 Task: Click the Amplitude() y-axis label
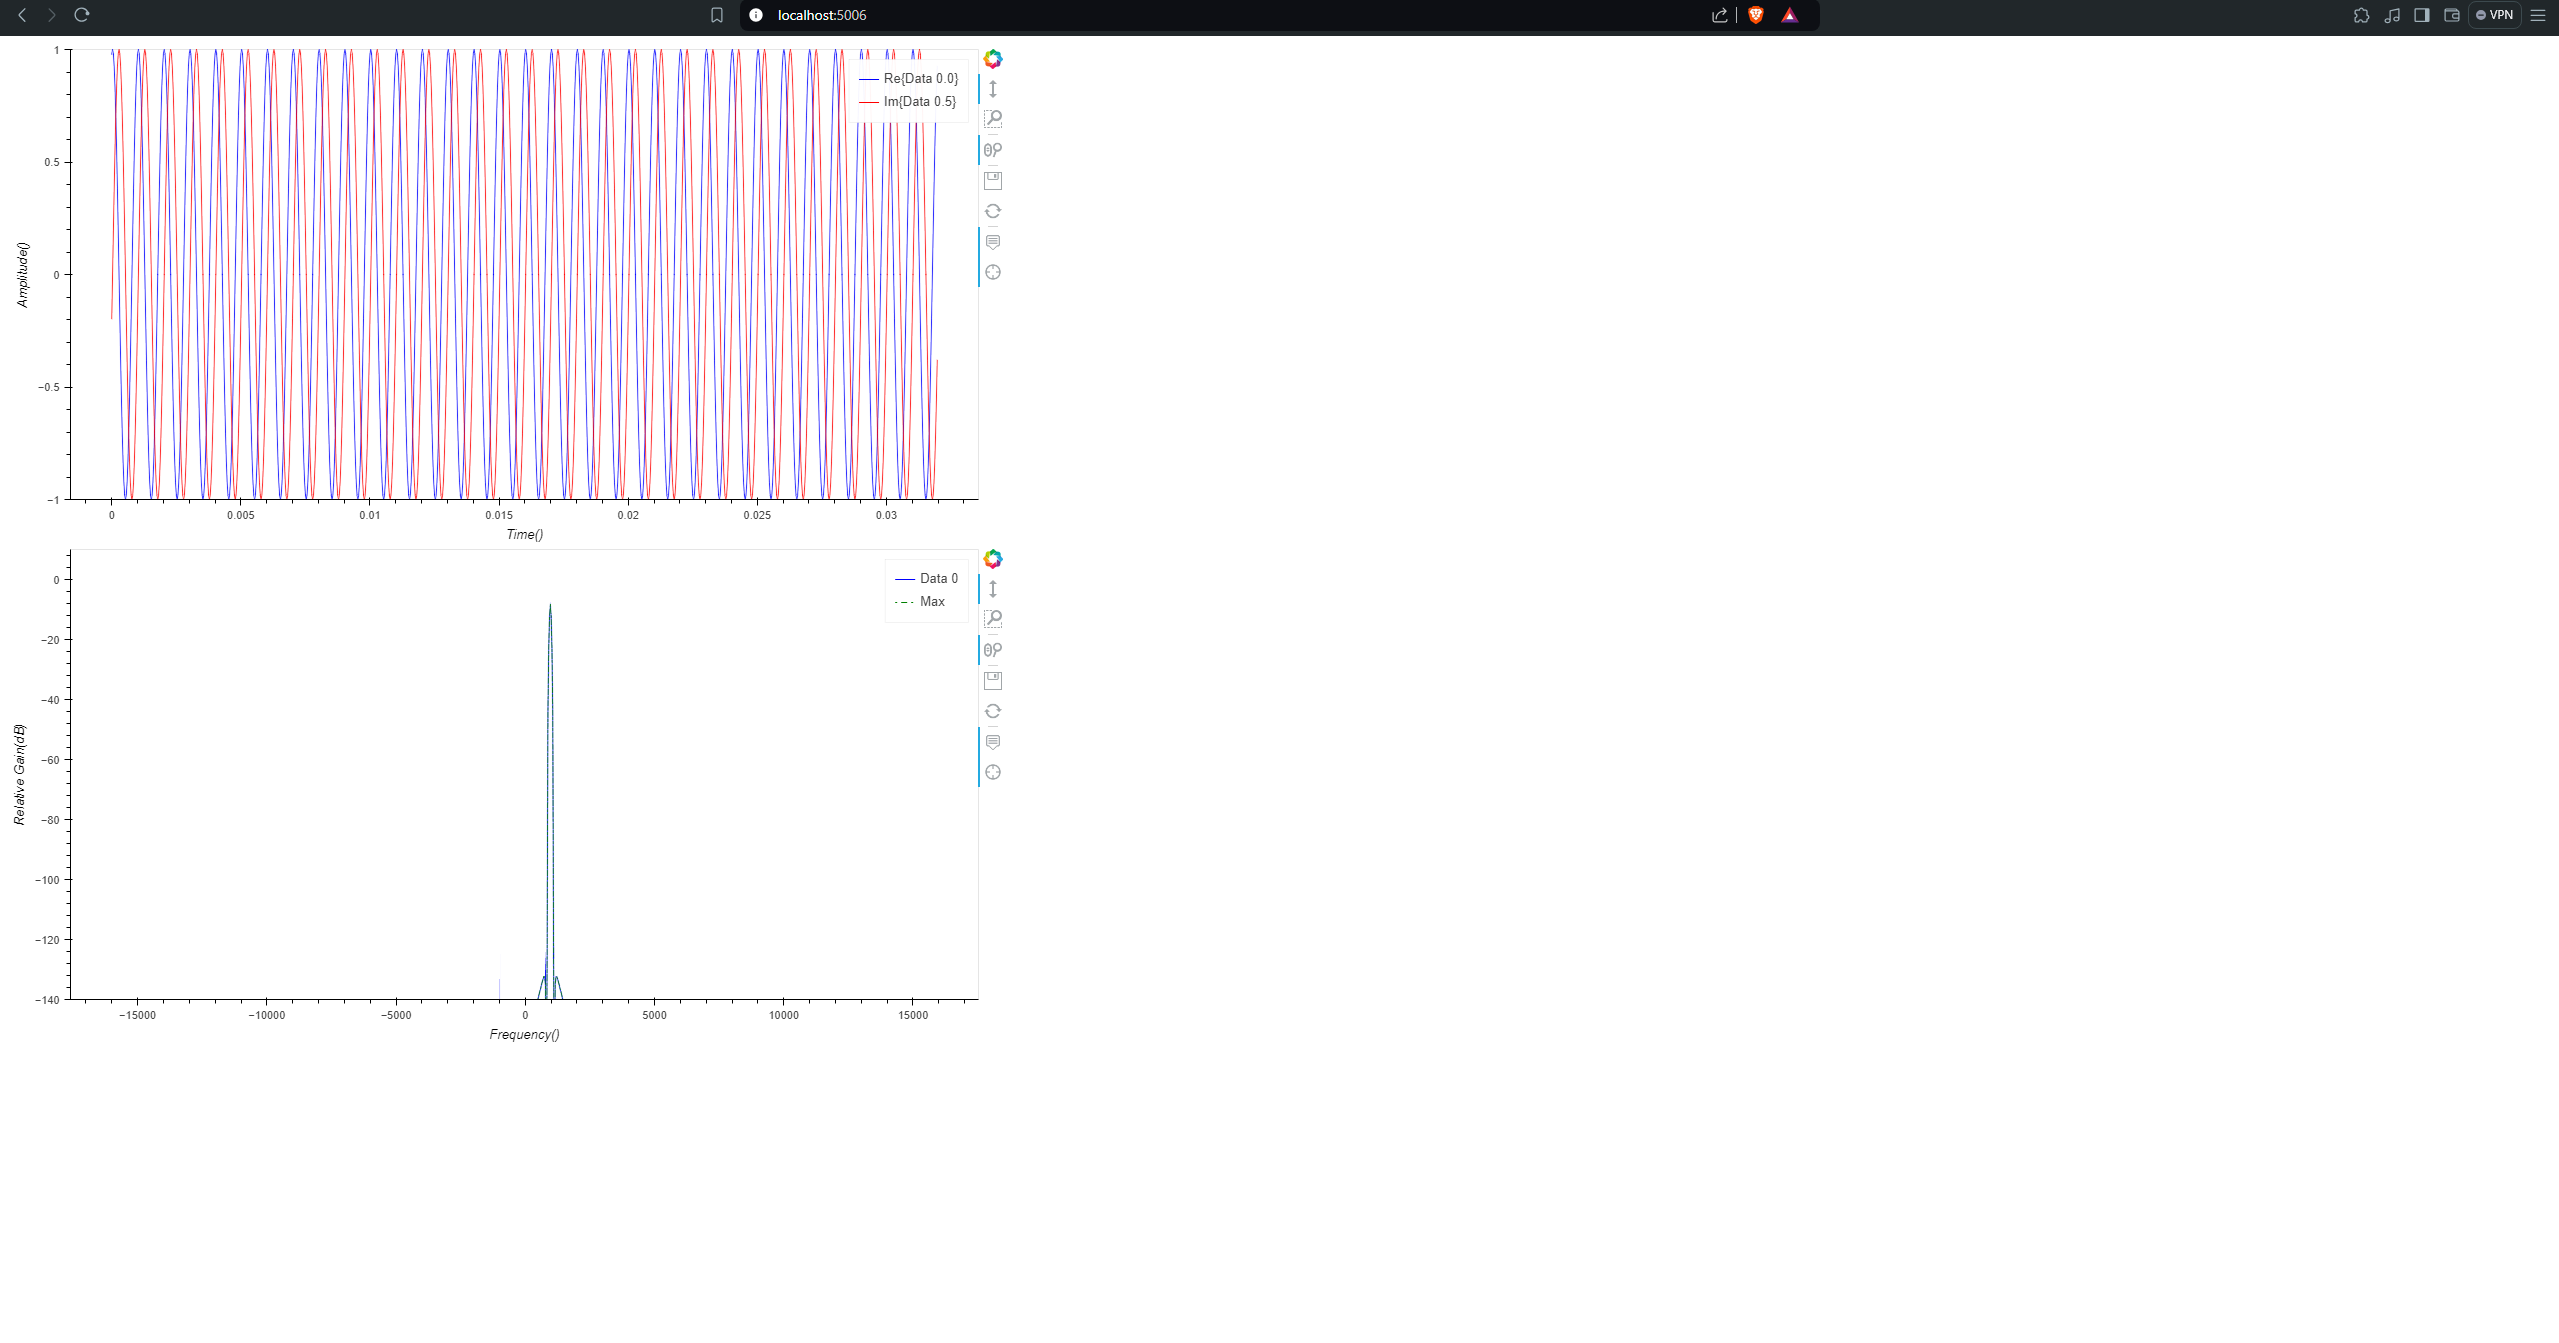click(23, 274)
